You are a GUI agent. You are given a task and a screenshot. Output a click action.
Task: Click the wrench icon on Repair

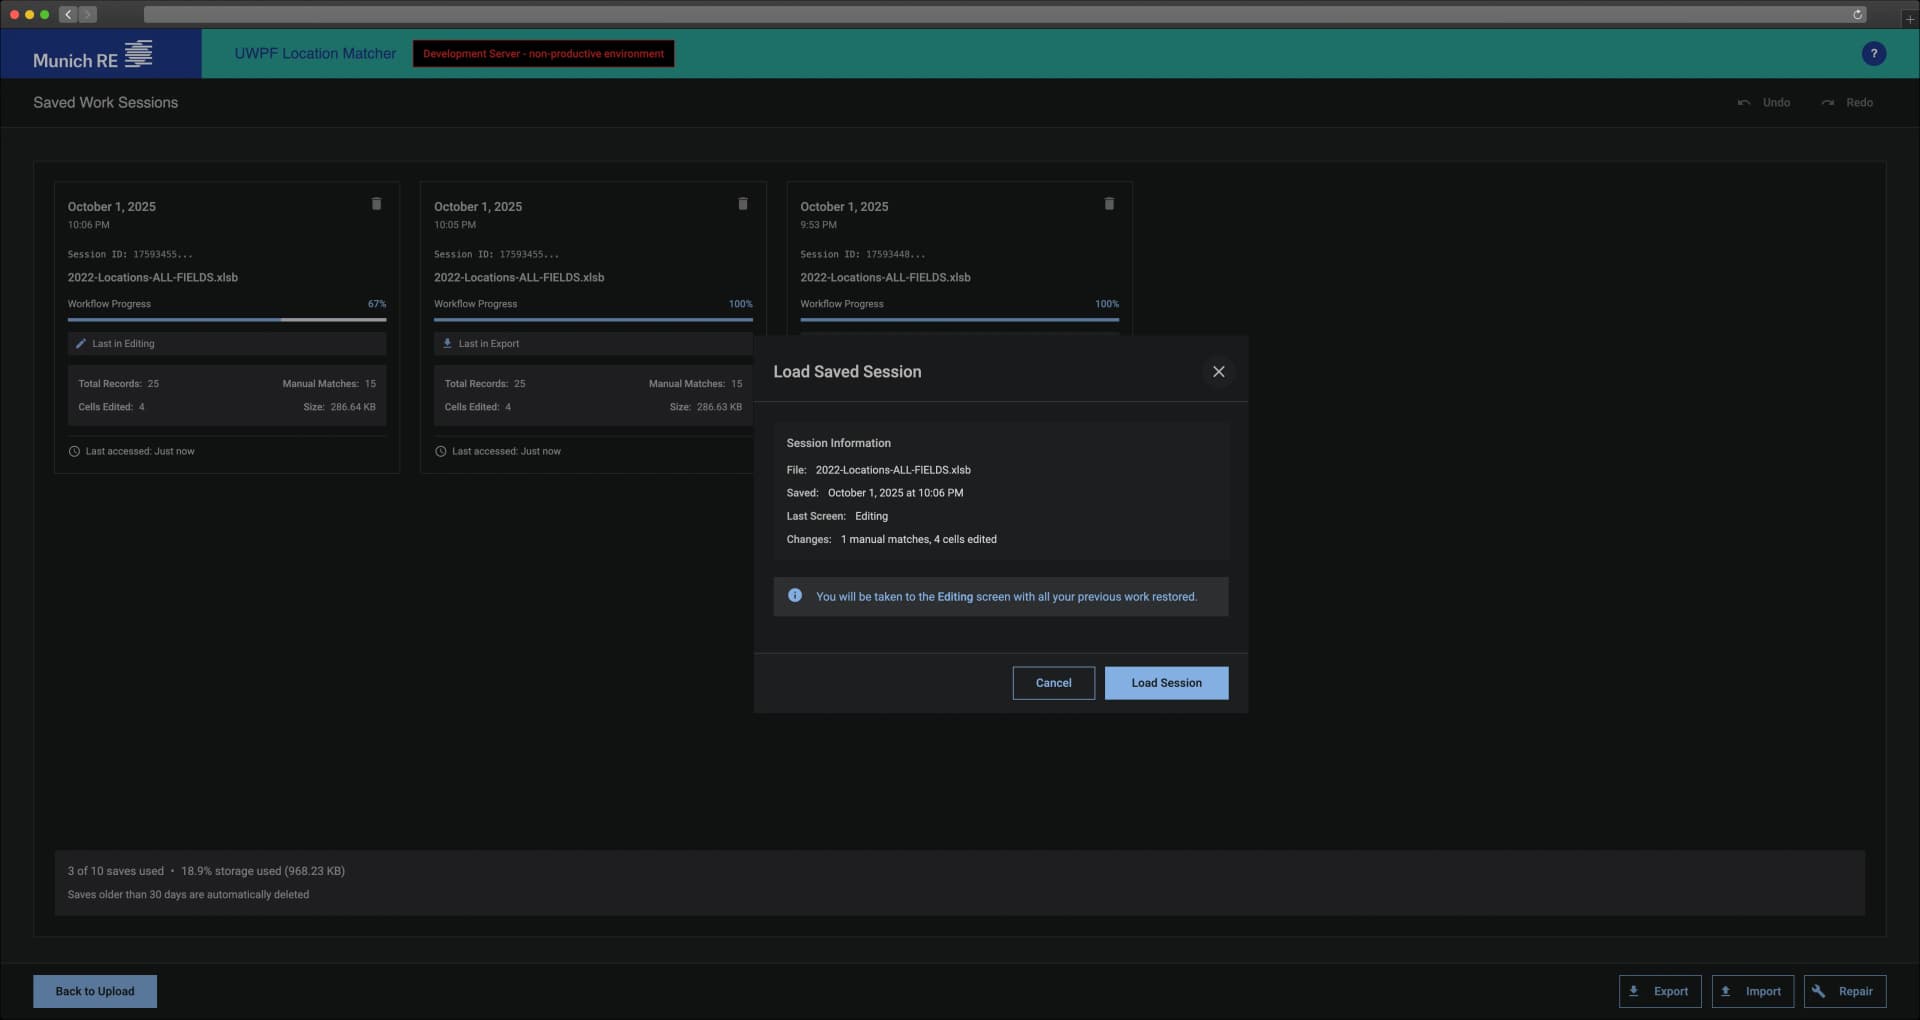[1819, 992]
